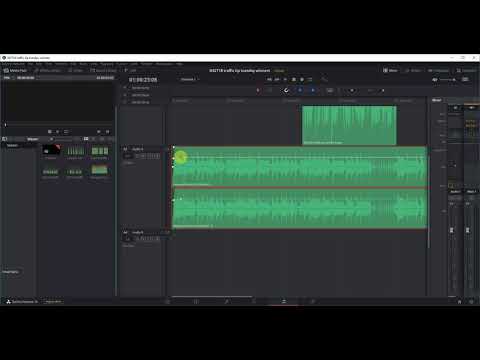This screenshot has height=360, width=480.
Task: Open the File menu
Action: click(x=30, y=64)
